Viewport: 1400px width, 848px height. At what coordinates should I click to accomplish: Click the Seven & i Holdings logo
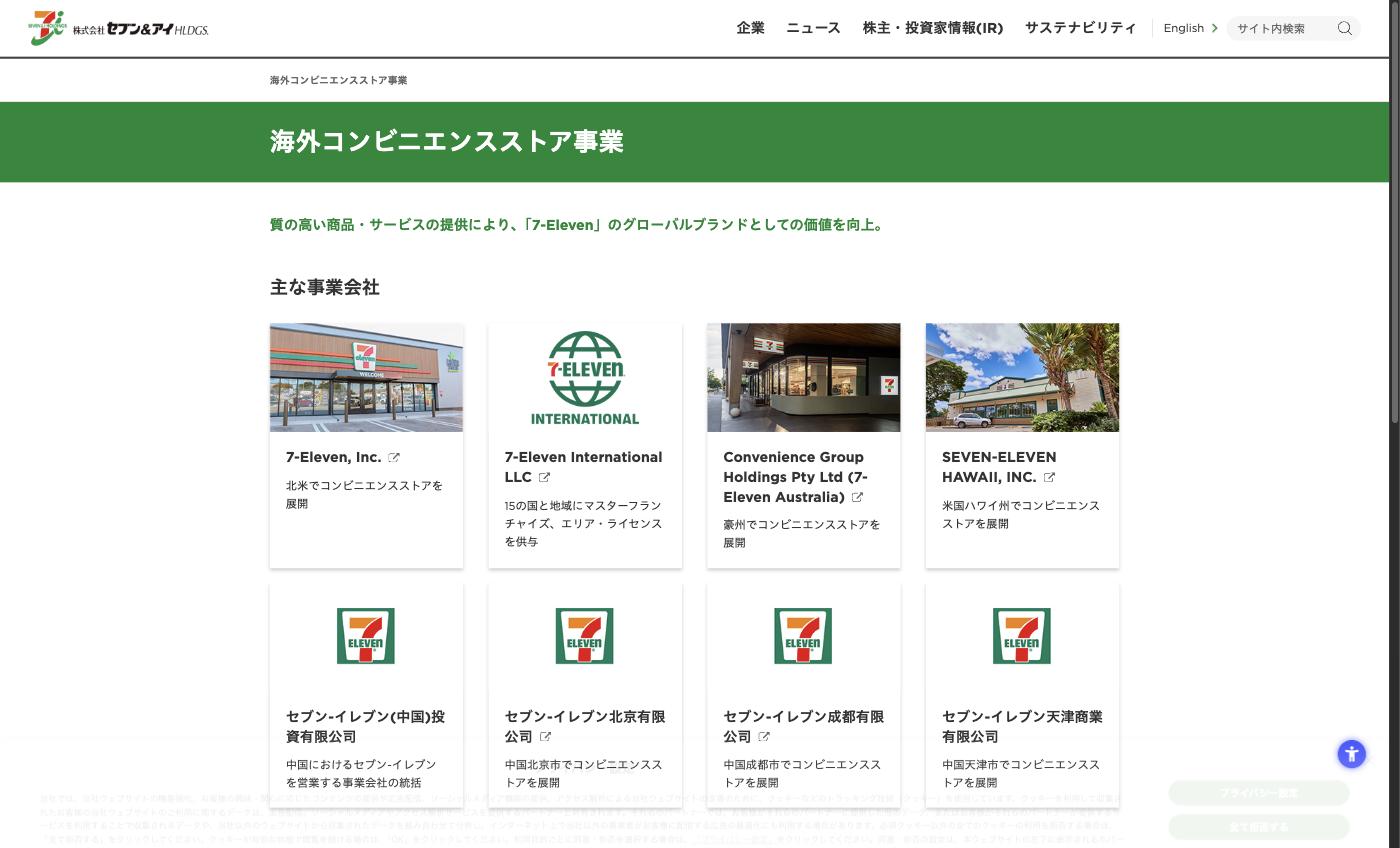(119, 28)
